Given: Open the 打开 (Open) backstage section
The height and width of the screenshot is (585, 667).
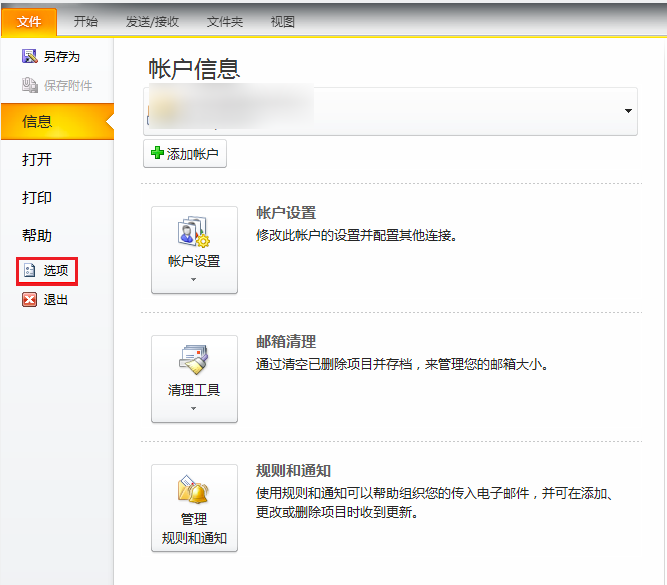Looking at the screenshot, I should pos(38,160).
